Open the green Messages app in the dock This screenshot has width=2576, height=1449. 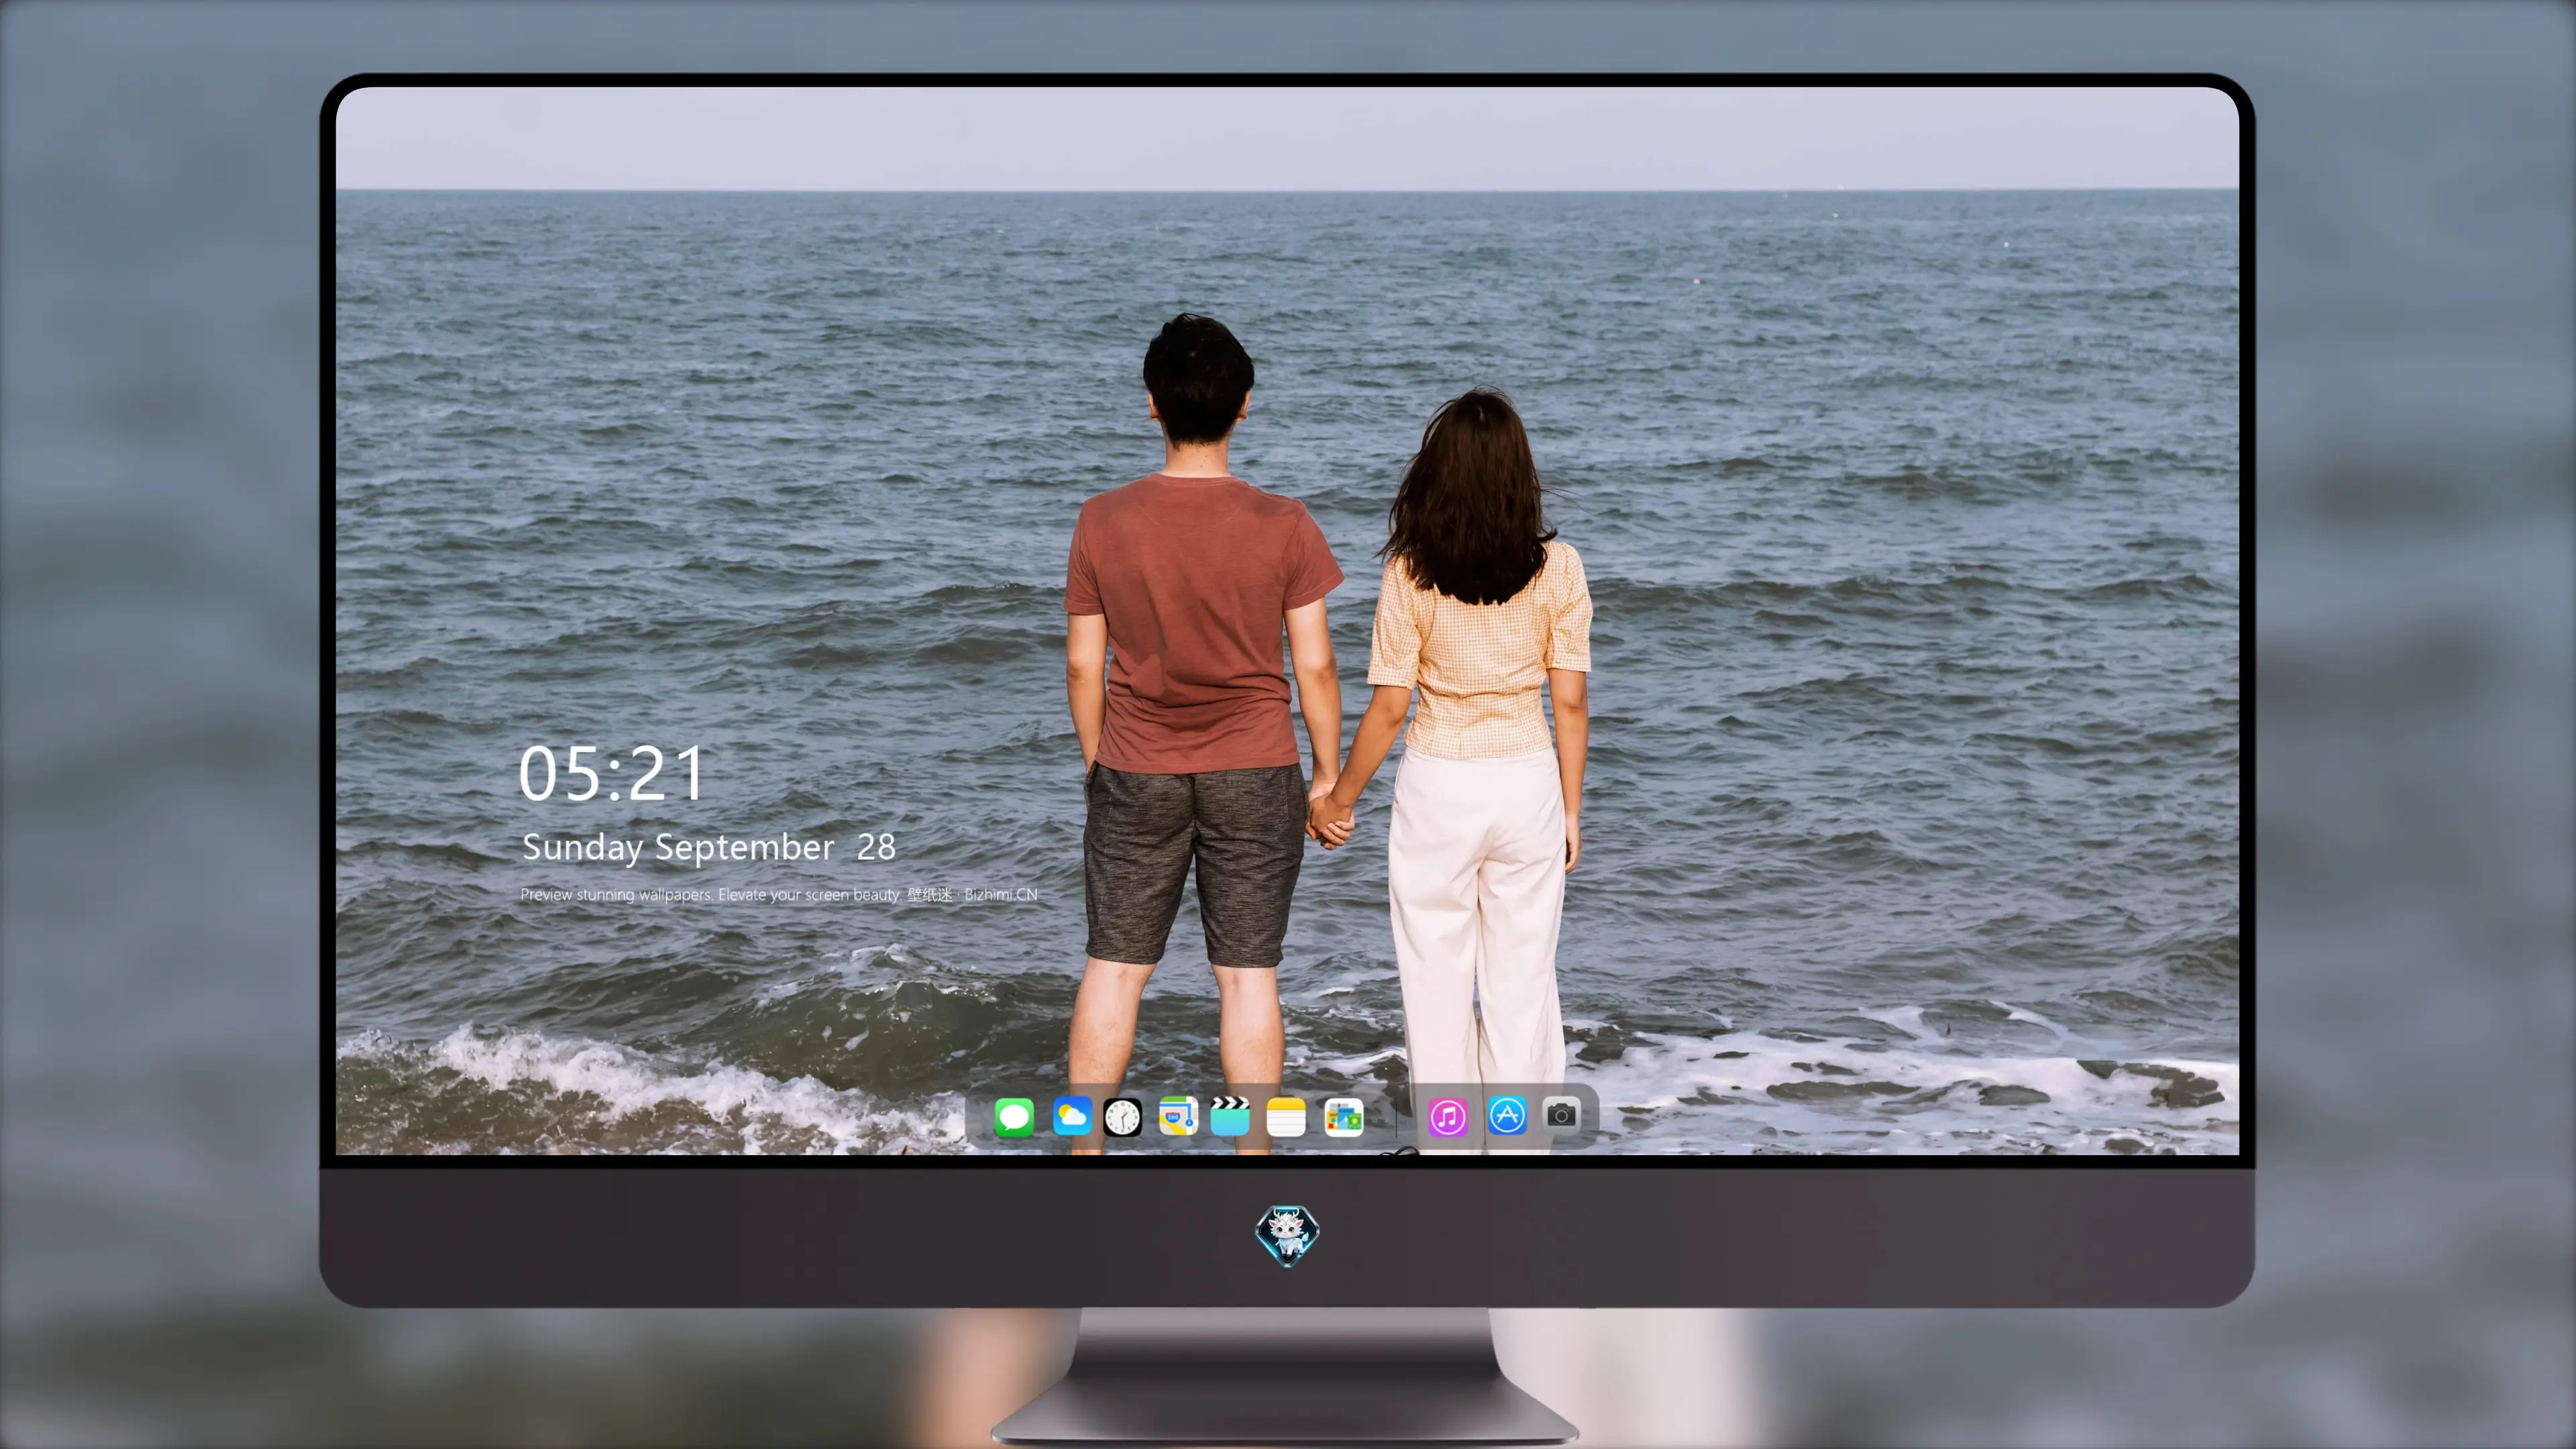(x=1014, y=1117)
